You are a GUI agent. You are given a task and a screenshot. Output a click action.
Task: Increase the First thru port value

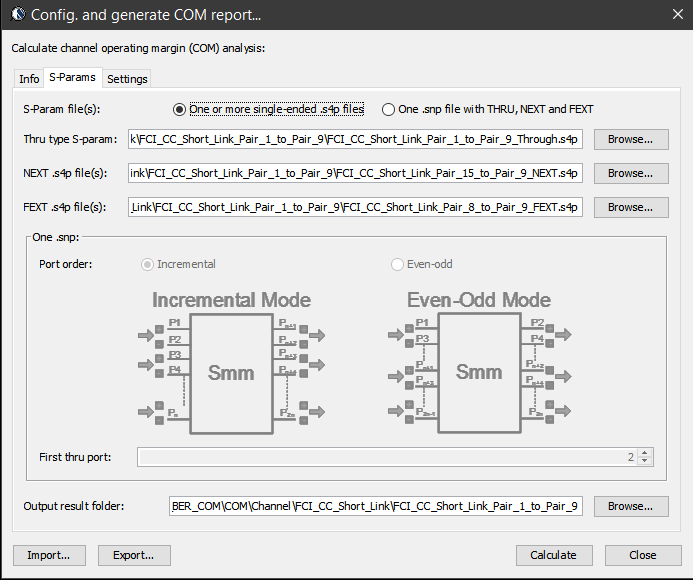(x=645, y=452)
